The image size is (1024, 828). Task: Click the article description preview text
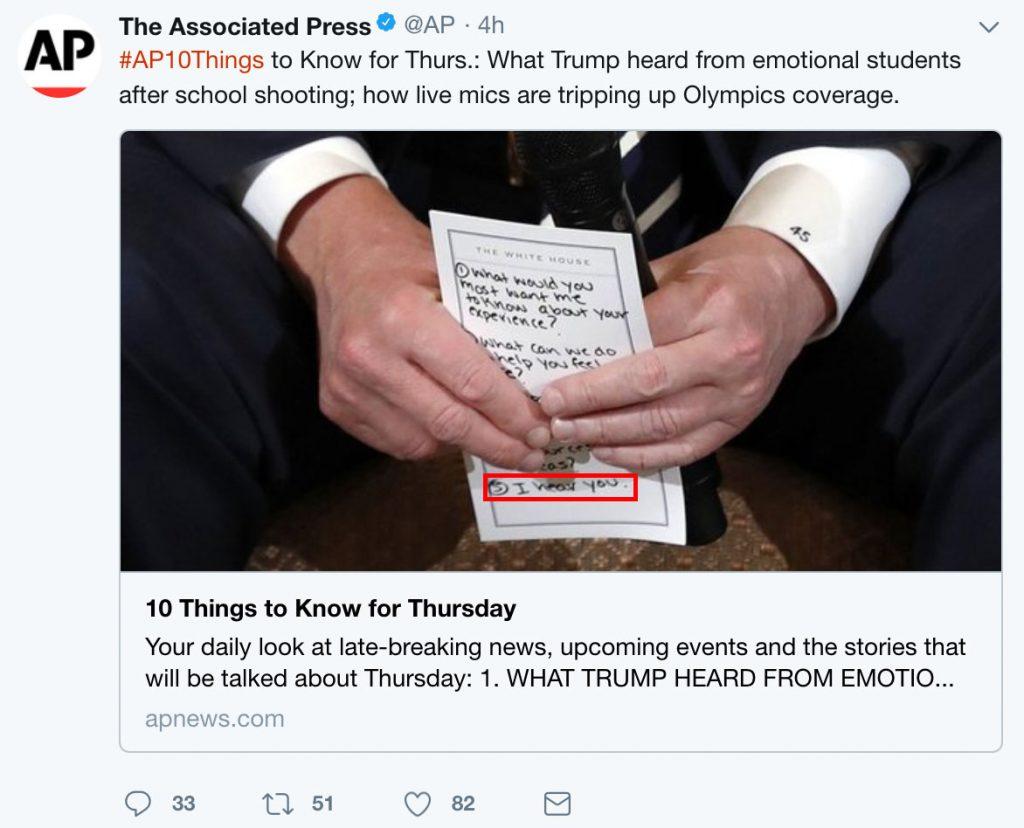(555, 662)
